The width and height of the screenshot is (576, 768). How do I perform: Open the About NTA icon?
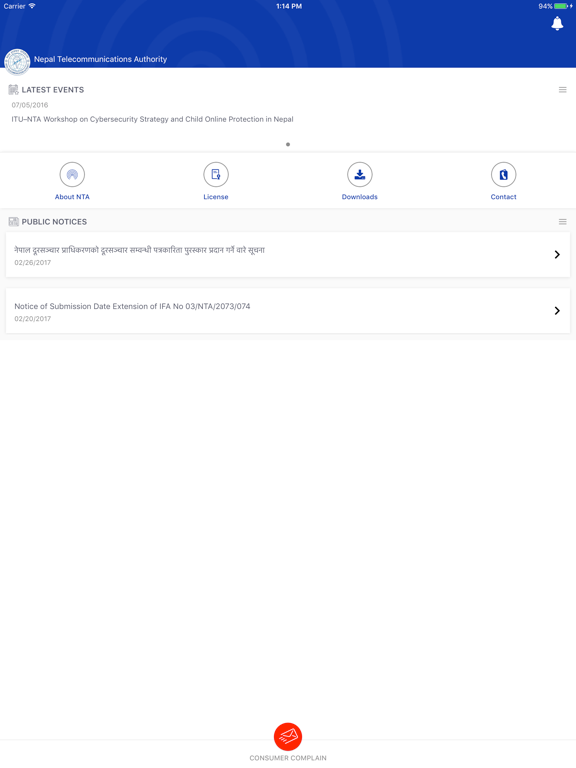point(72,174)
